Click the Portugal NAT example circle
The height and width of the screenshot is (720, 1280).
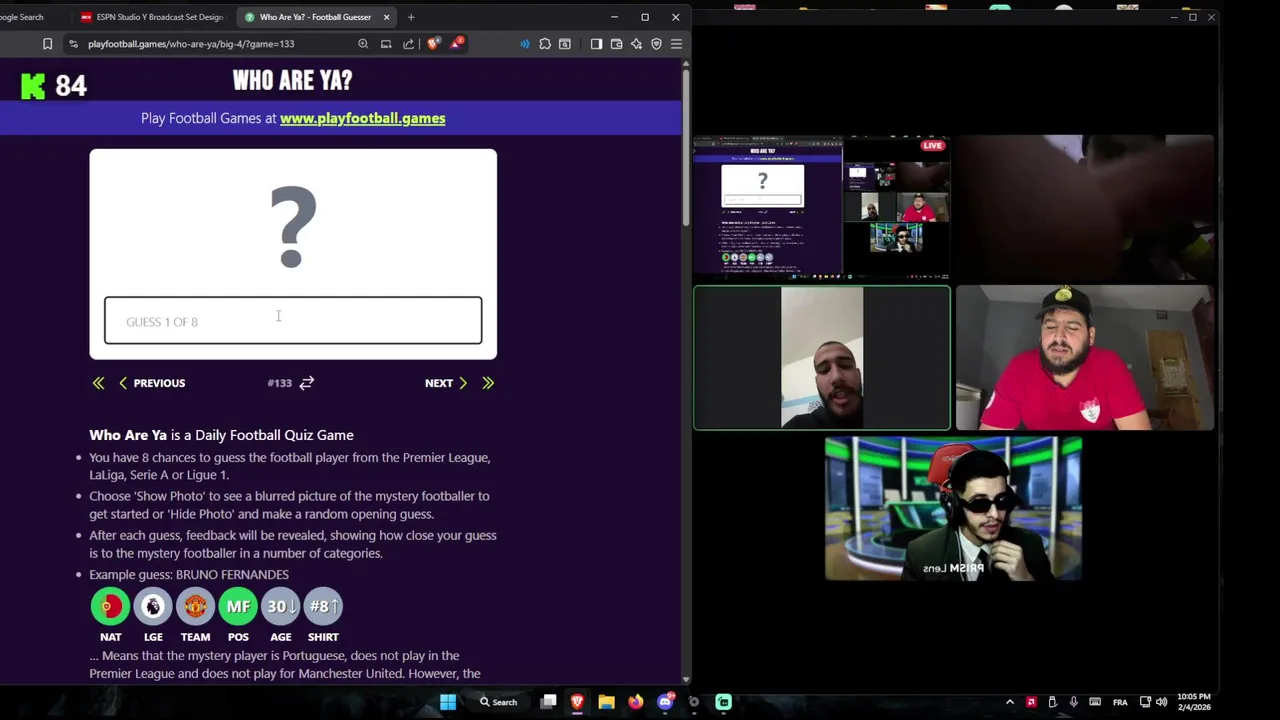tap(110, 606)
